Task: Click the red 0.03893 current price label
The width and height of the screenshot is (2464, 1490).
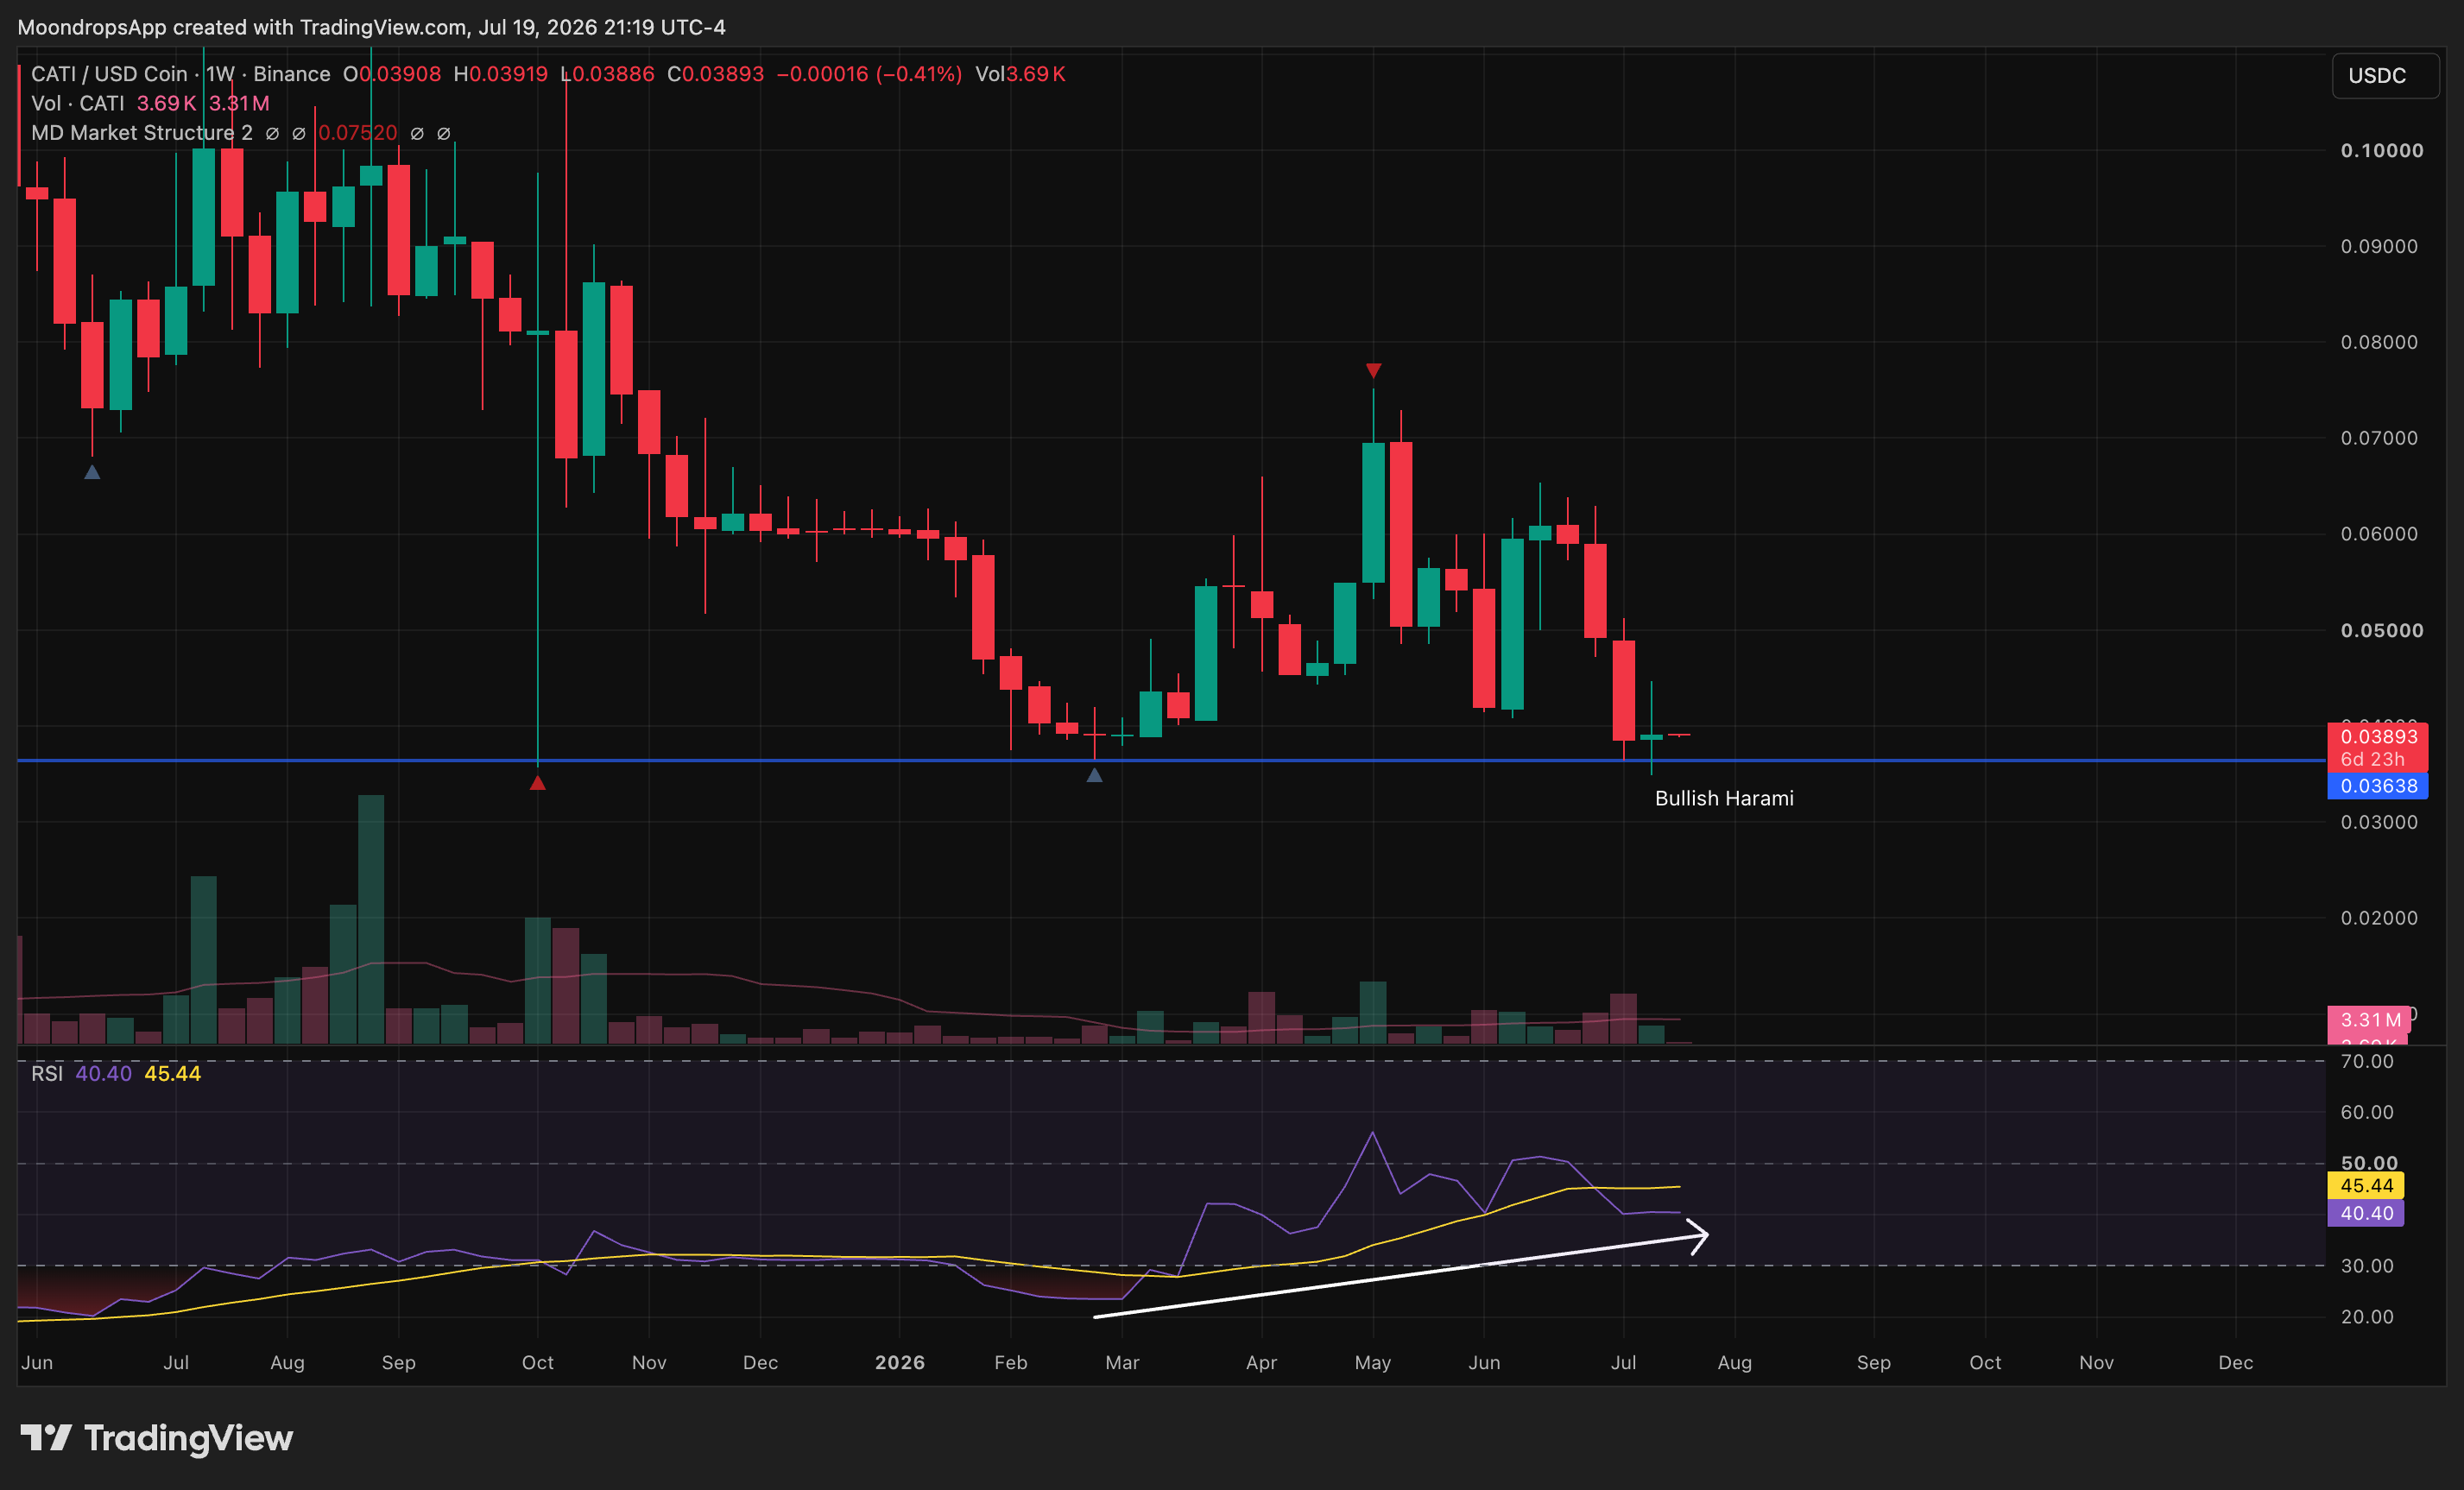Action: [x=2378, y=736]
